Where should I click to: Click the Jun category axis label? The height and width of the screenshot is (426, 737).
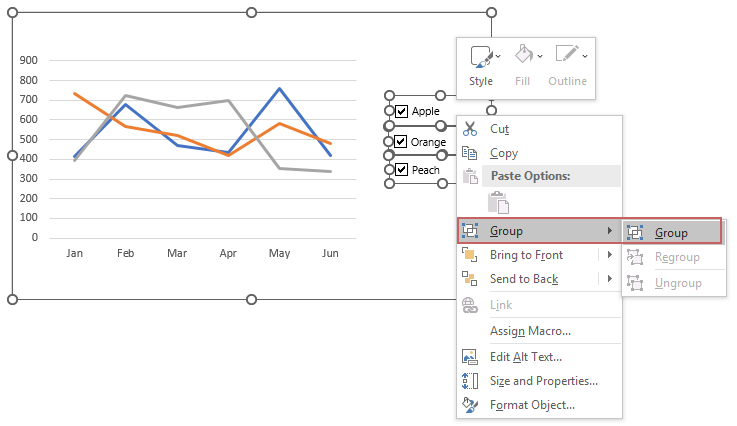pyautogui.click(x=330, y=253)
